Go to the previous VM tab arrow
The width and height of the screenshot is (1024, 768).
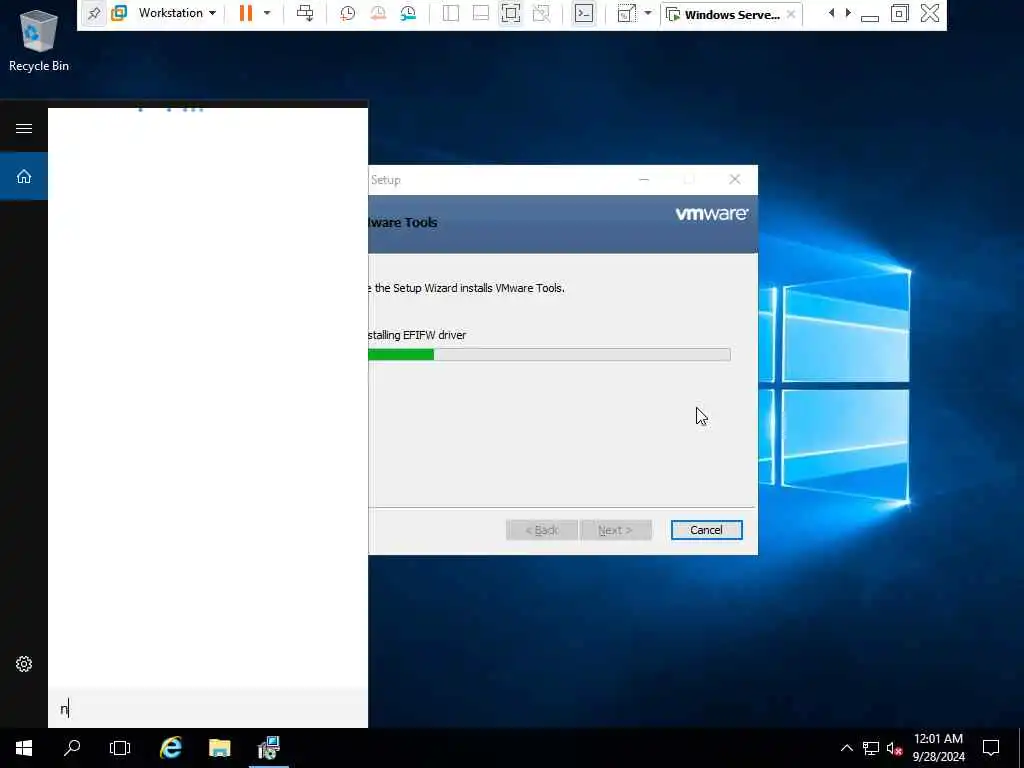pyautogui.click(x=831, y=13)
